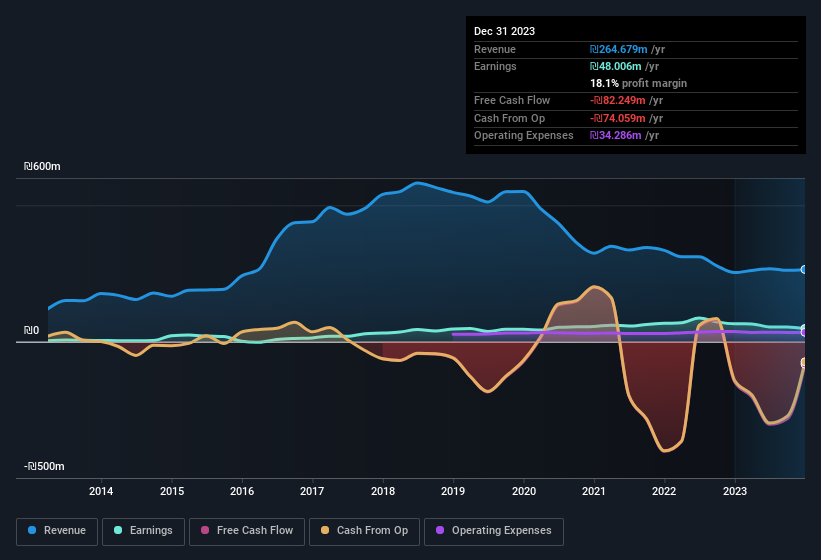This screenshot has height=560, width=821.
Task: Click the ₪0 y-axis label
Action: [31, 330]
